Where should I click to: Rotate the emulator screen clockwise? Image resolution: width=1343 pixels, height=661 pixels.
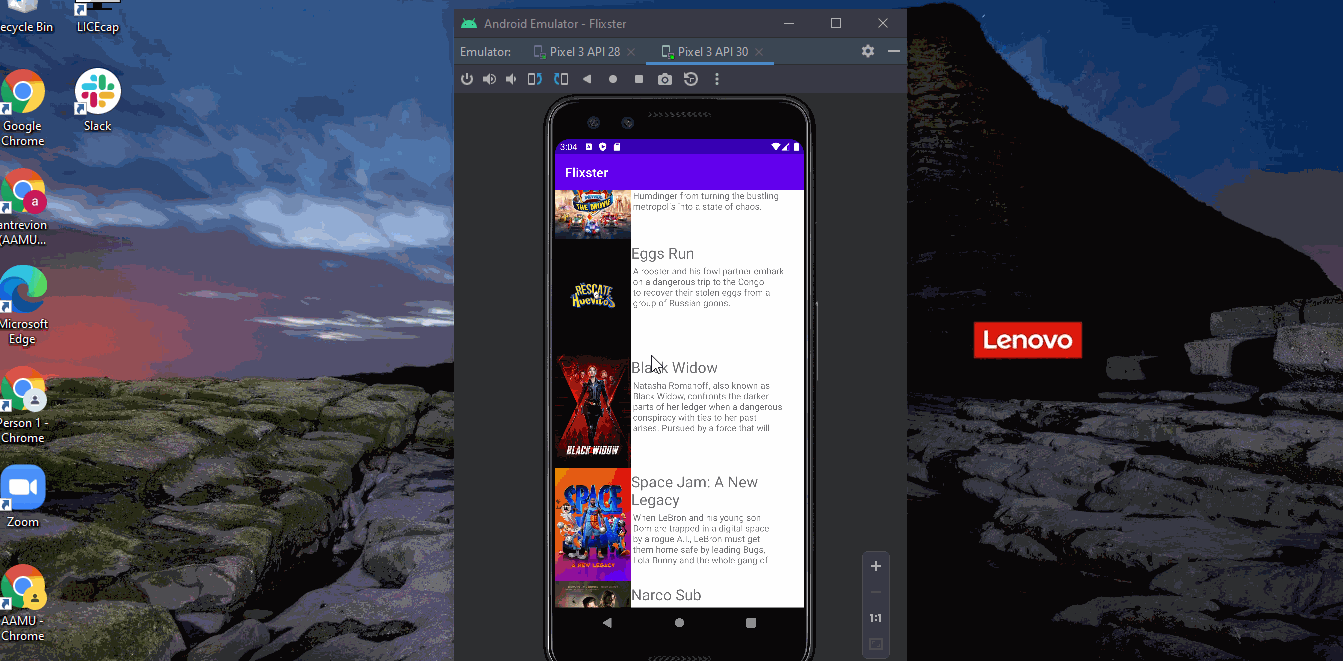(561, 79)
